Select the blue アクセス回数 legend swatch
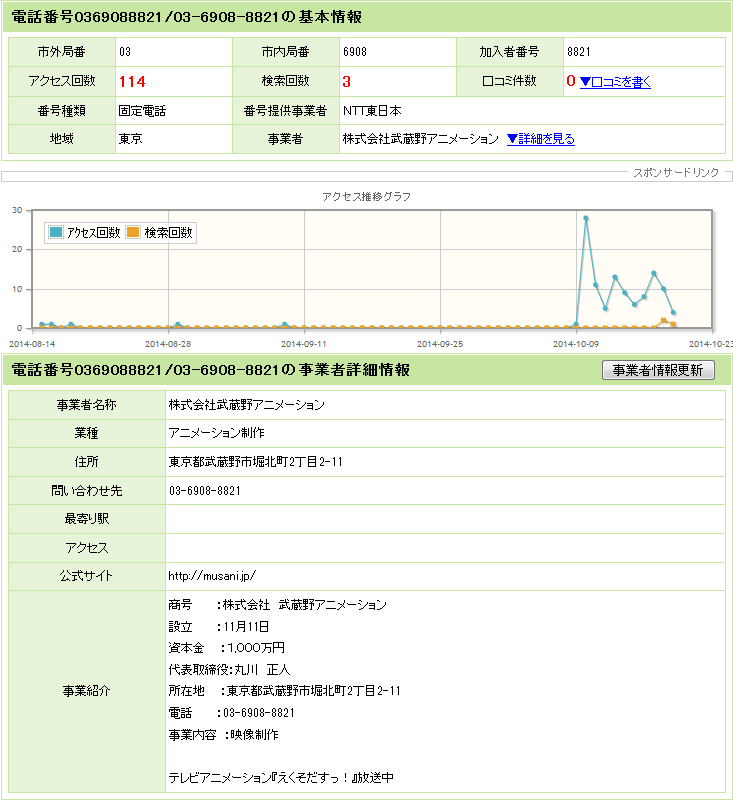This screenshot has width=733, height=805. tap(55, 233)
